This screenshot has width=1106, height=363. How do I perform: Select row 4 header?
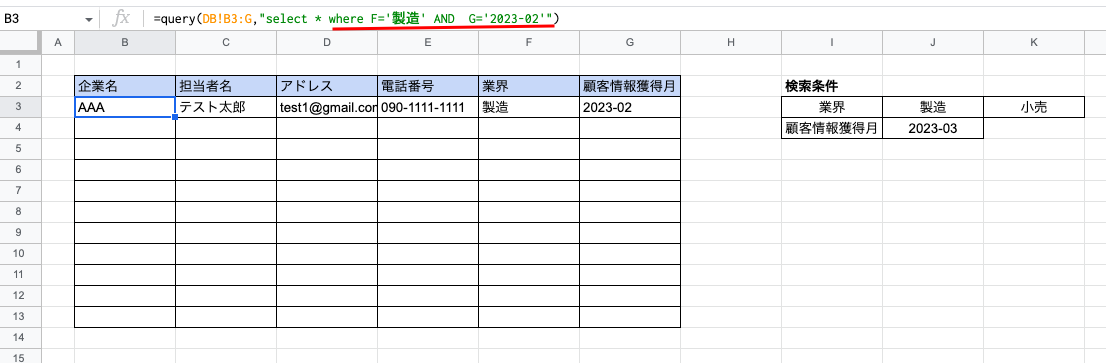21,128
